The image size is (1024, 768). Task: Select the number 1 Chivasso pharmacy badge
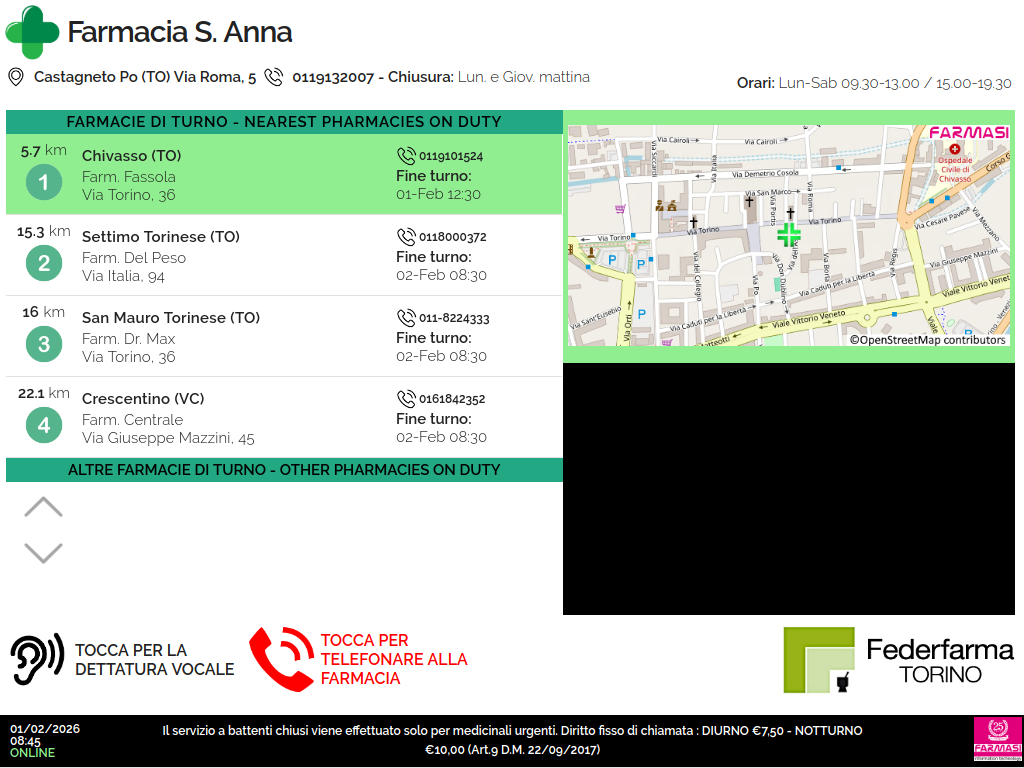(x=43, y=182)
